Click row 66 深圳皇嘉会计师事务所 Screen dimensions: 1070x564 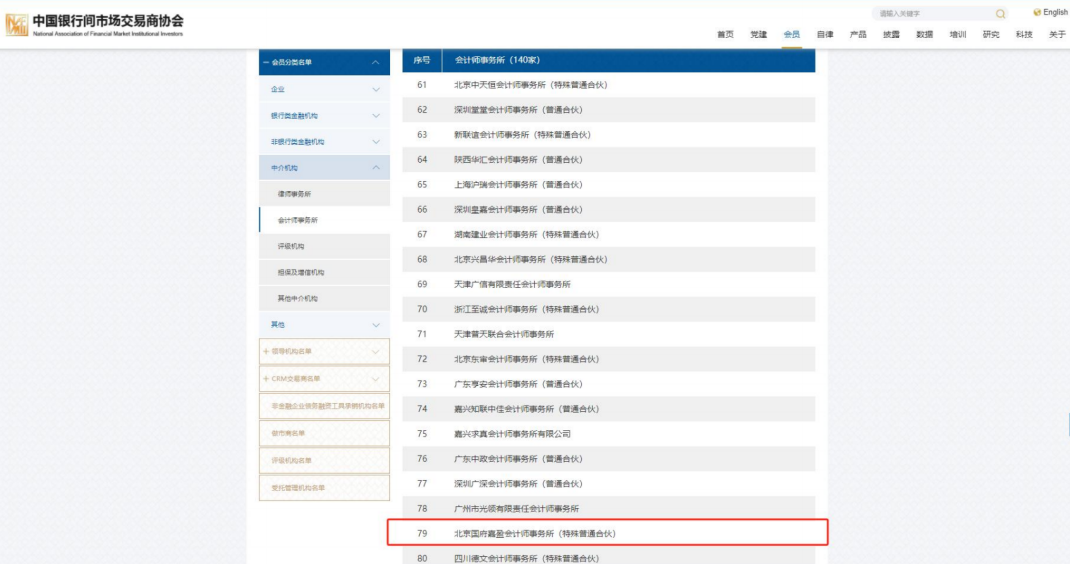coord(609,210)
